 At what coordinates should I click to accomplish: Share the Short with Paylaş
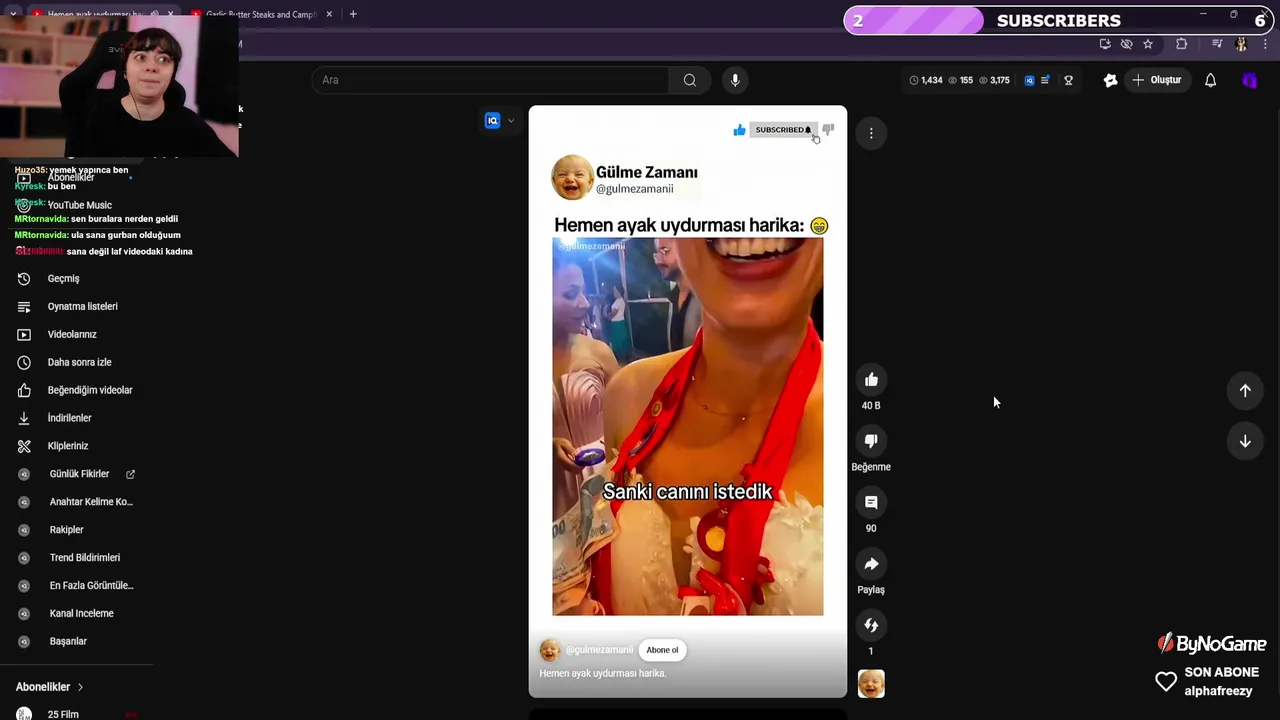[871, 564]
